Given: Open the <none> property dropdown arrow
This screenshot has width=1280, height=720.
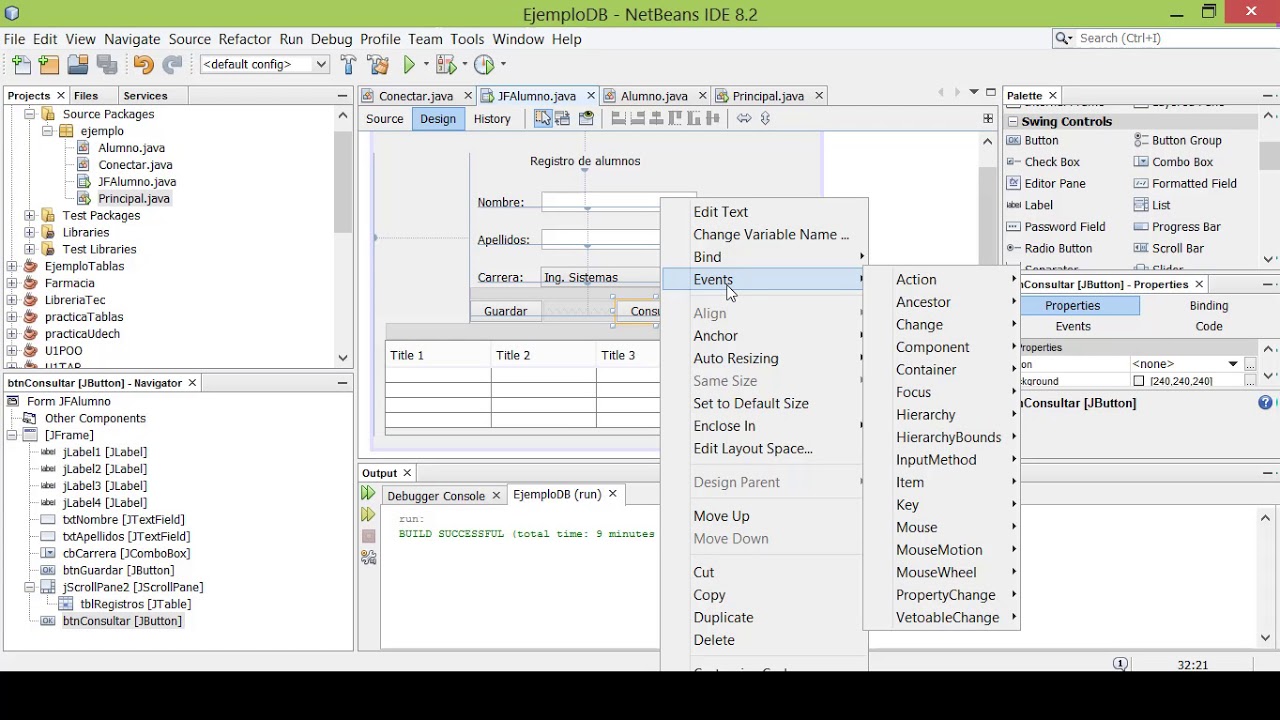Looking at the screenshot, I should [x=1233, y=364].
